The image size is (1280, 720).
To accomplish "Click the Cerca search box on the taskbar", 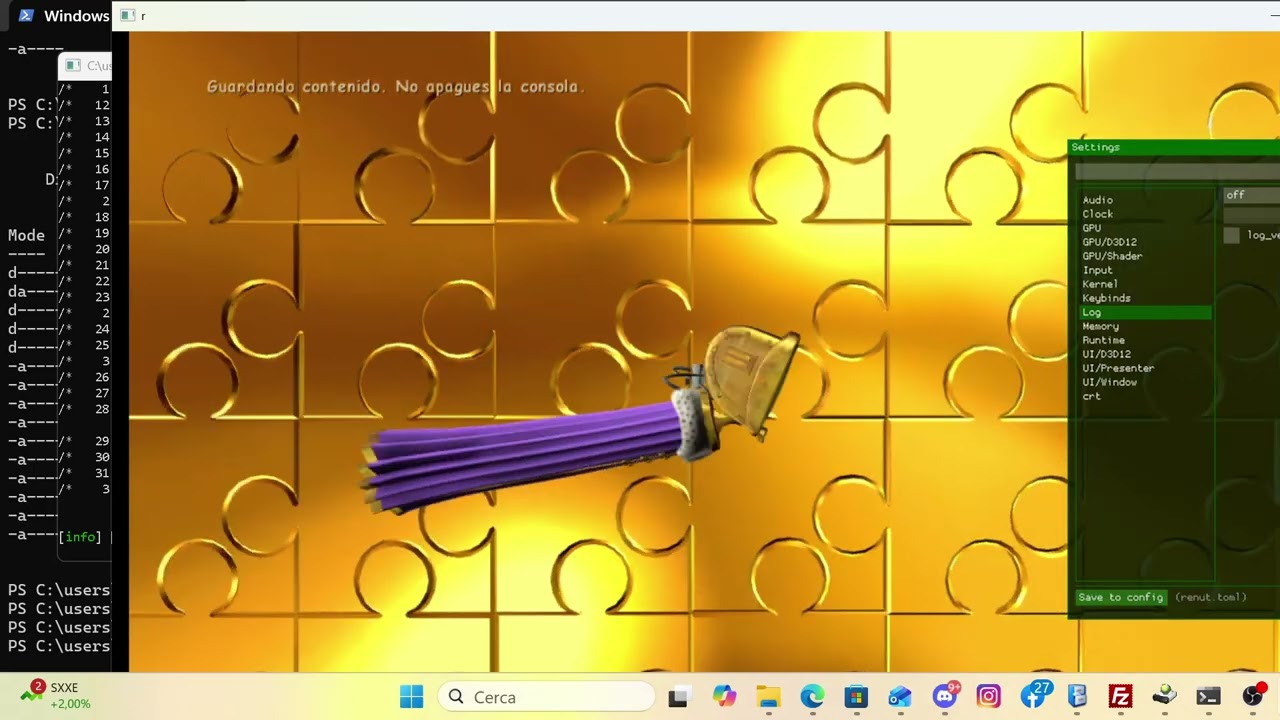I will [x=546, y=697].
